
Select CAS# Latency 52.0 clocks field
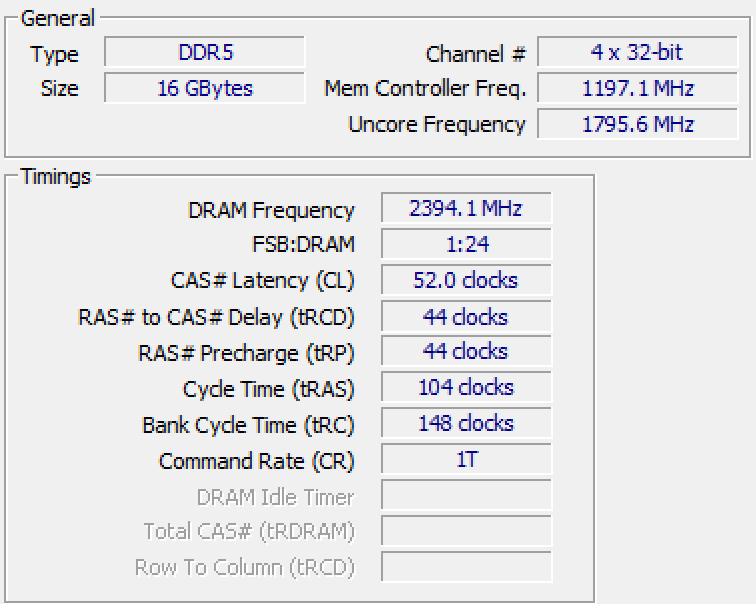coord(466,280)
